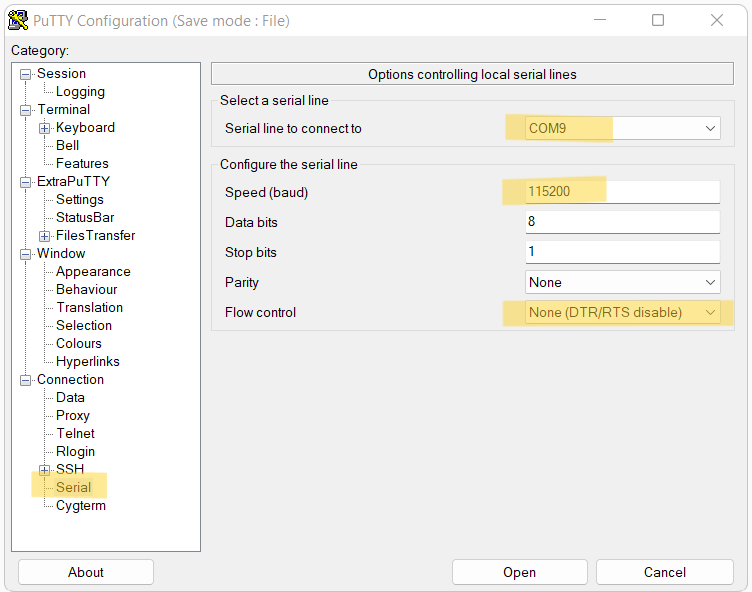Select the Session category
This screenshot has height=592, width=752.
[x=61, y=73]
